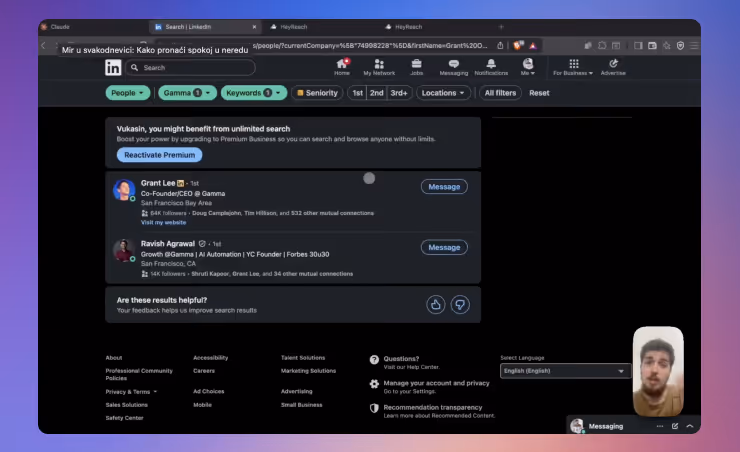Open My Network icon
Screen dimensions: 740x452
coord(379,67)
